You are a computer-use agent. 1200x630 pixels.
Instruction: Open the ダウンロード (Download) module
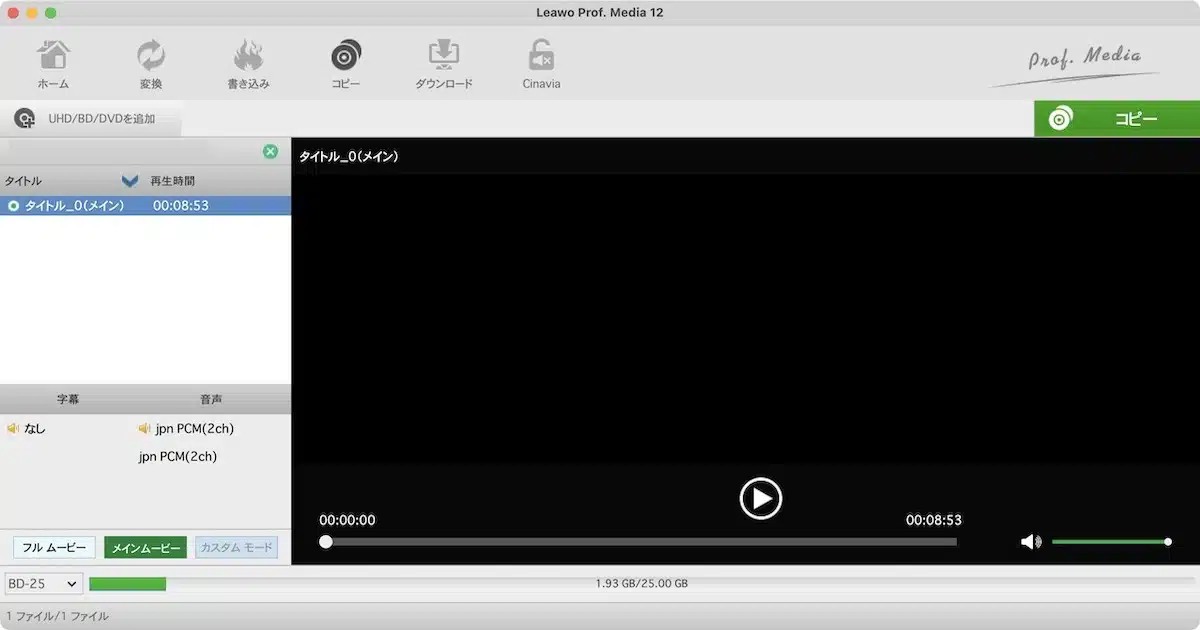coord(444,65)
